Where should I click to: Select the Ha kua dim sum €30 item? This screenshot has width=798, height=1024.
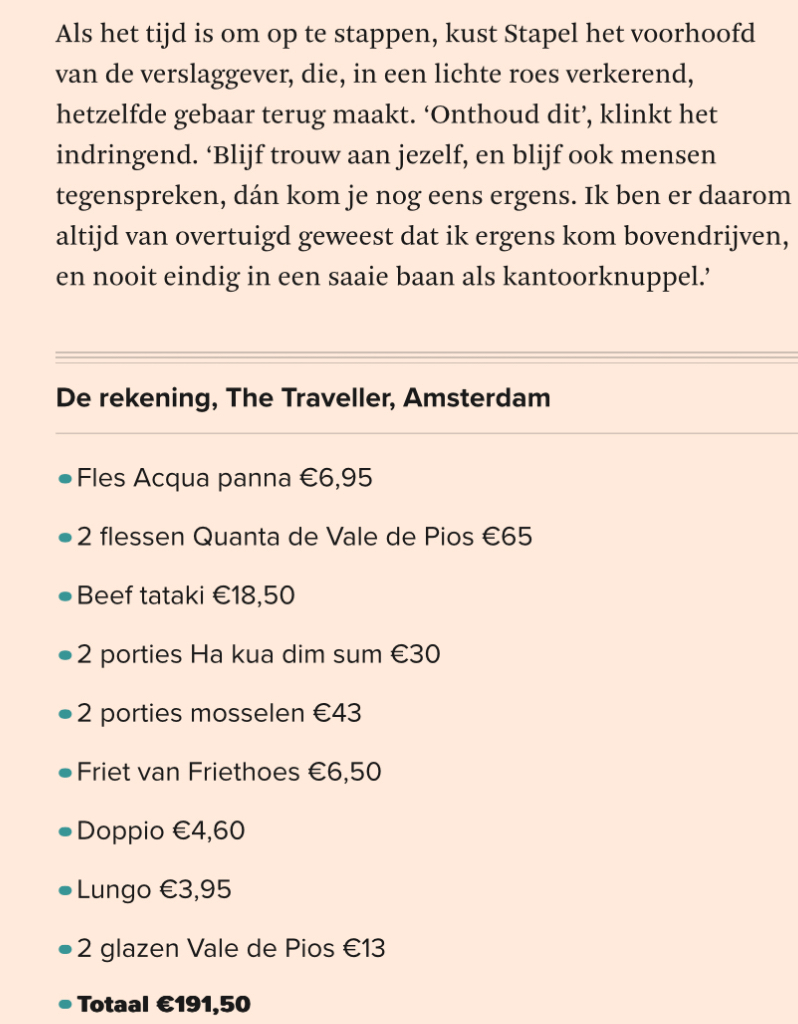tap(258, 656)
